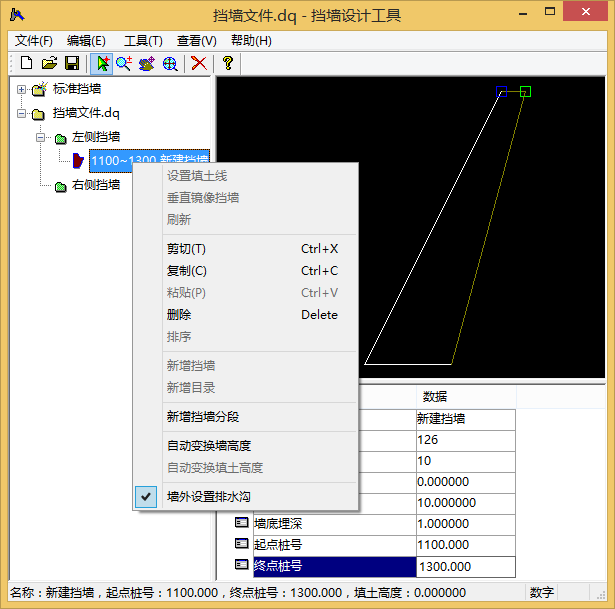Click 自动变换墙高度 menu entry
Screen dimensions: 615x609
tap(208, 446)
